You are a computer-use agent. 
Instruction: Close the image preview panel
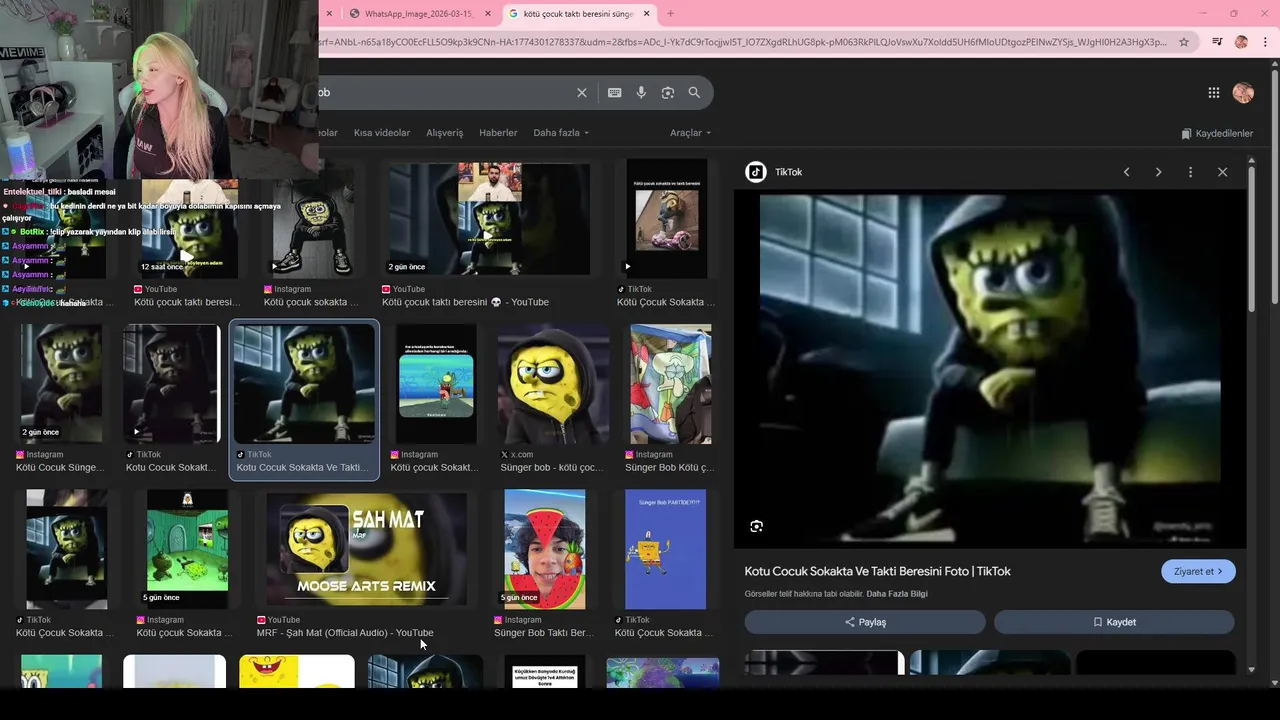coord(1222,172)
